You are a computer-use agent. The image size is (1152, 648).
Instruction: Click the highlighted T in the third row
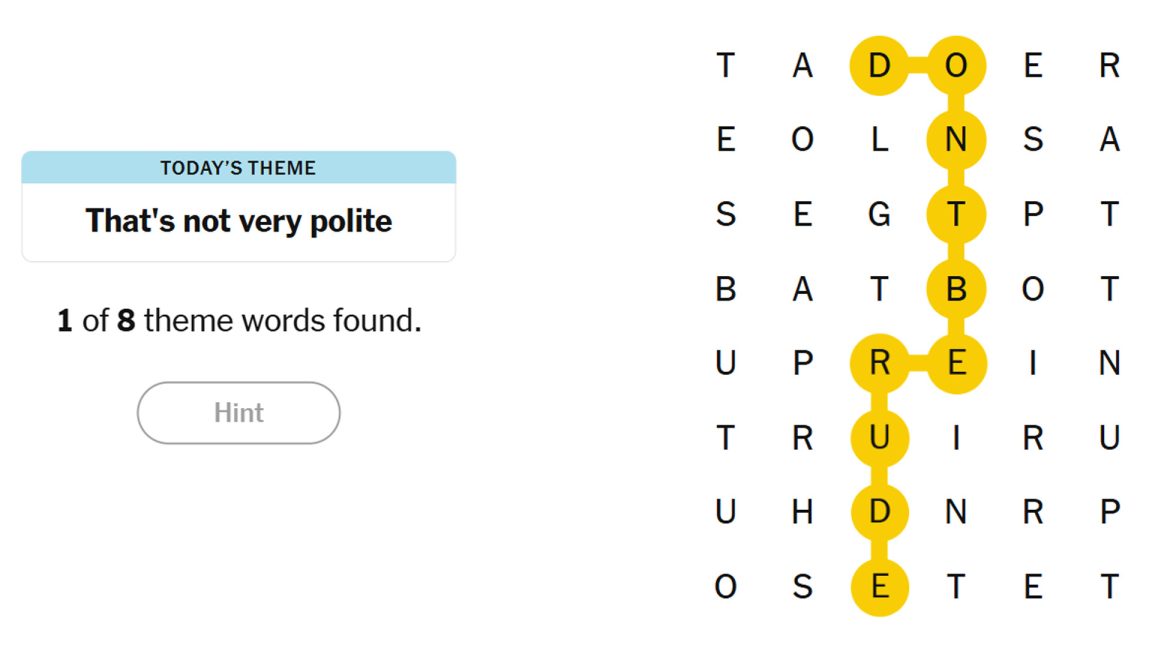coord(956,213)
